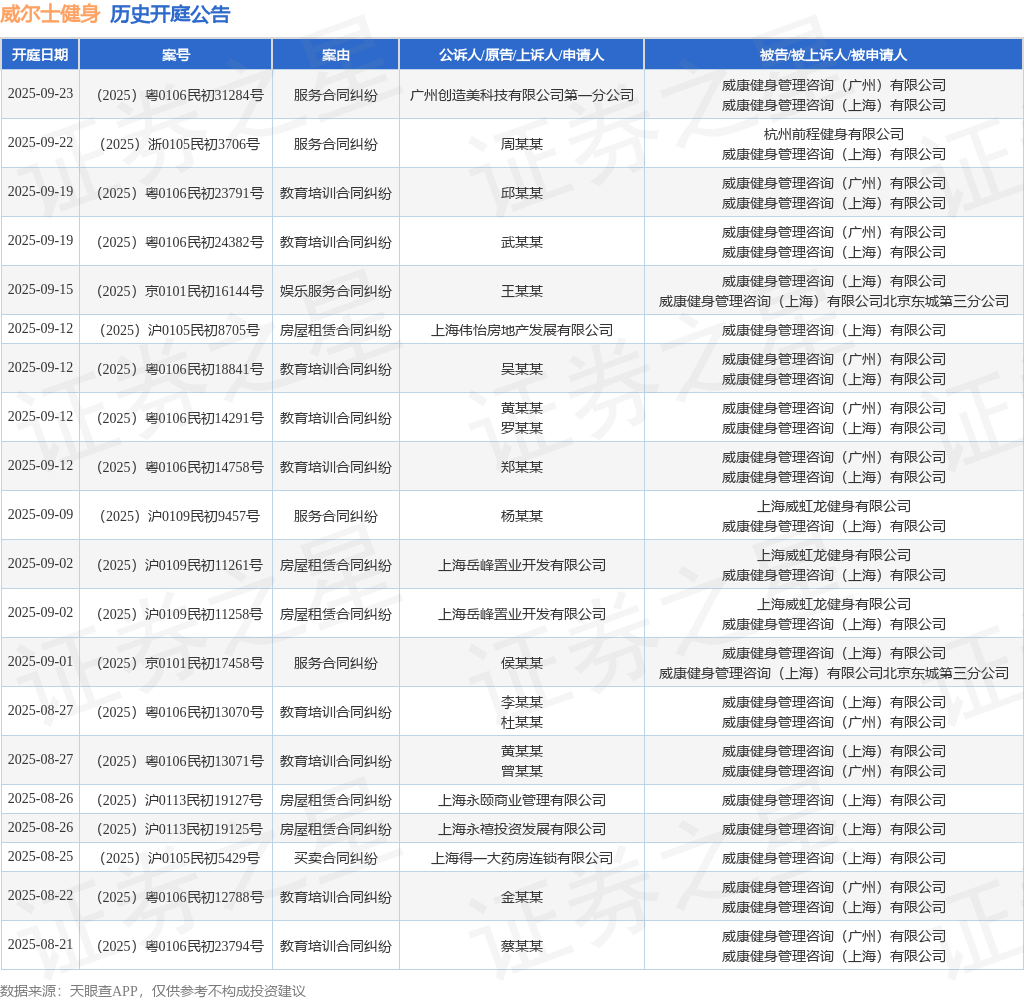This screenshot has width=1024, height=1000.
Task: Click plaintiff 上海永颐商业管理有限公司
Action: click(x=522, y=801)
